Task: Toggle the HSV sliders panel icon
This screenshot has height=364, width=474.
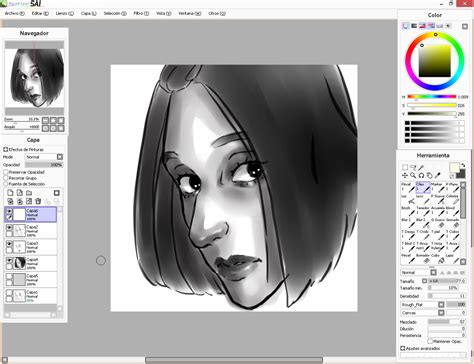Action: [422, 26]
